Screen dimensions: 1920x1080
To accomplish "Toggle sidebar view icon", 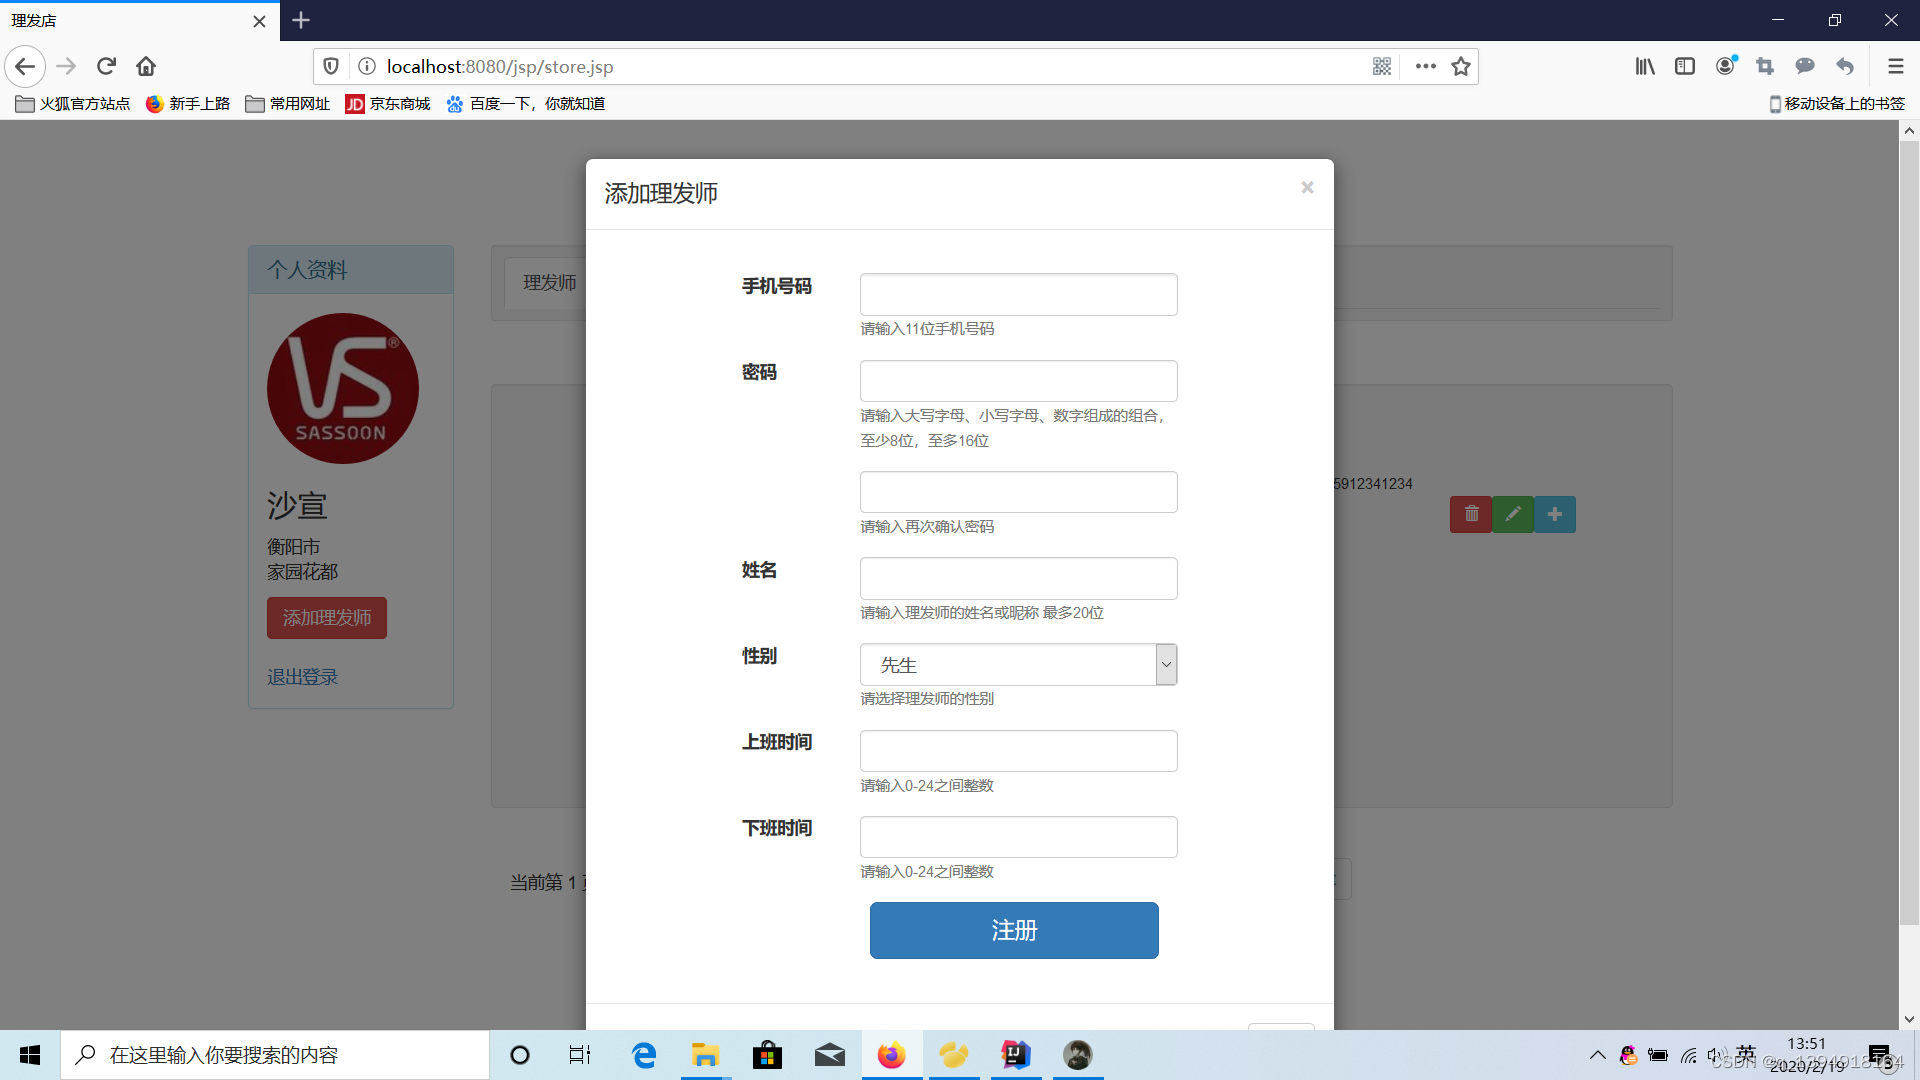I will pyautogui.click(x=1685, y=66).
